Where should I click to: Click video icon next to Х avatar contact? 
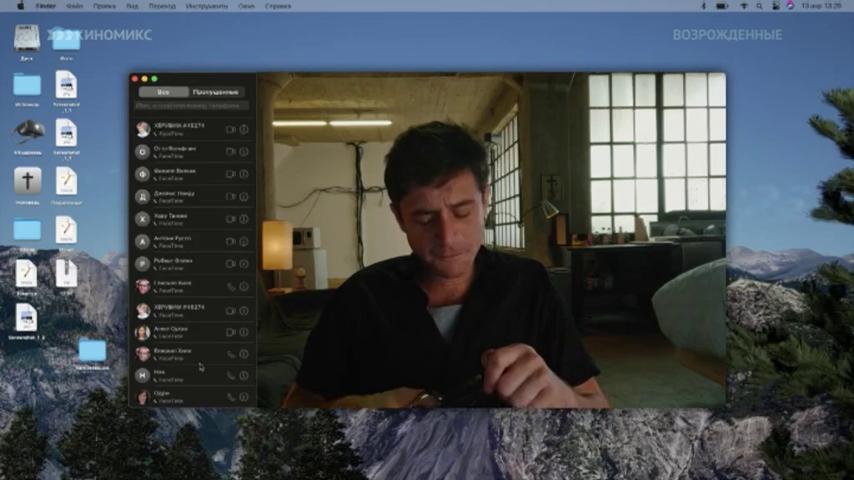point(230,219)
